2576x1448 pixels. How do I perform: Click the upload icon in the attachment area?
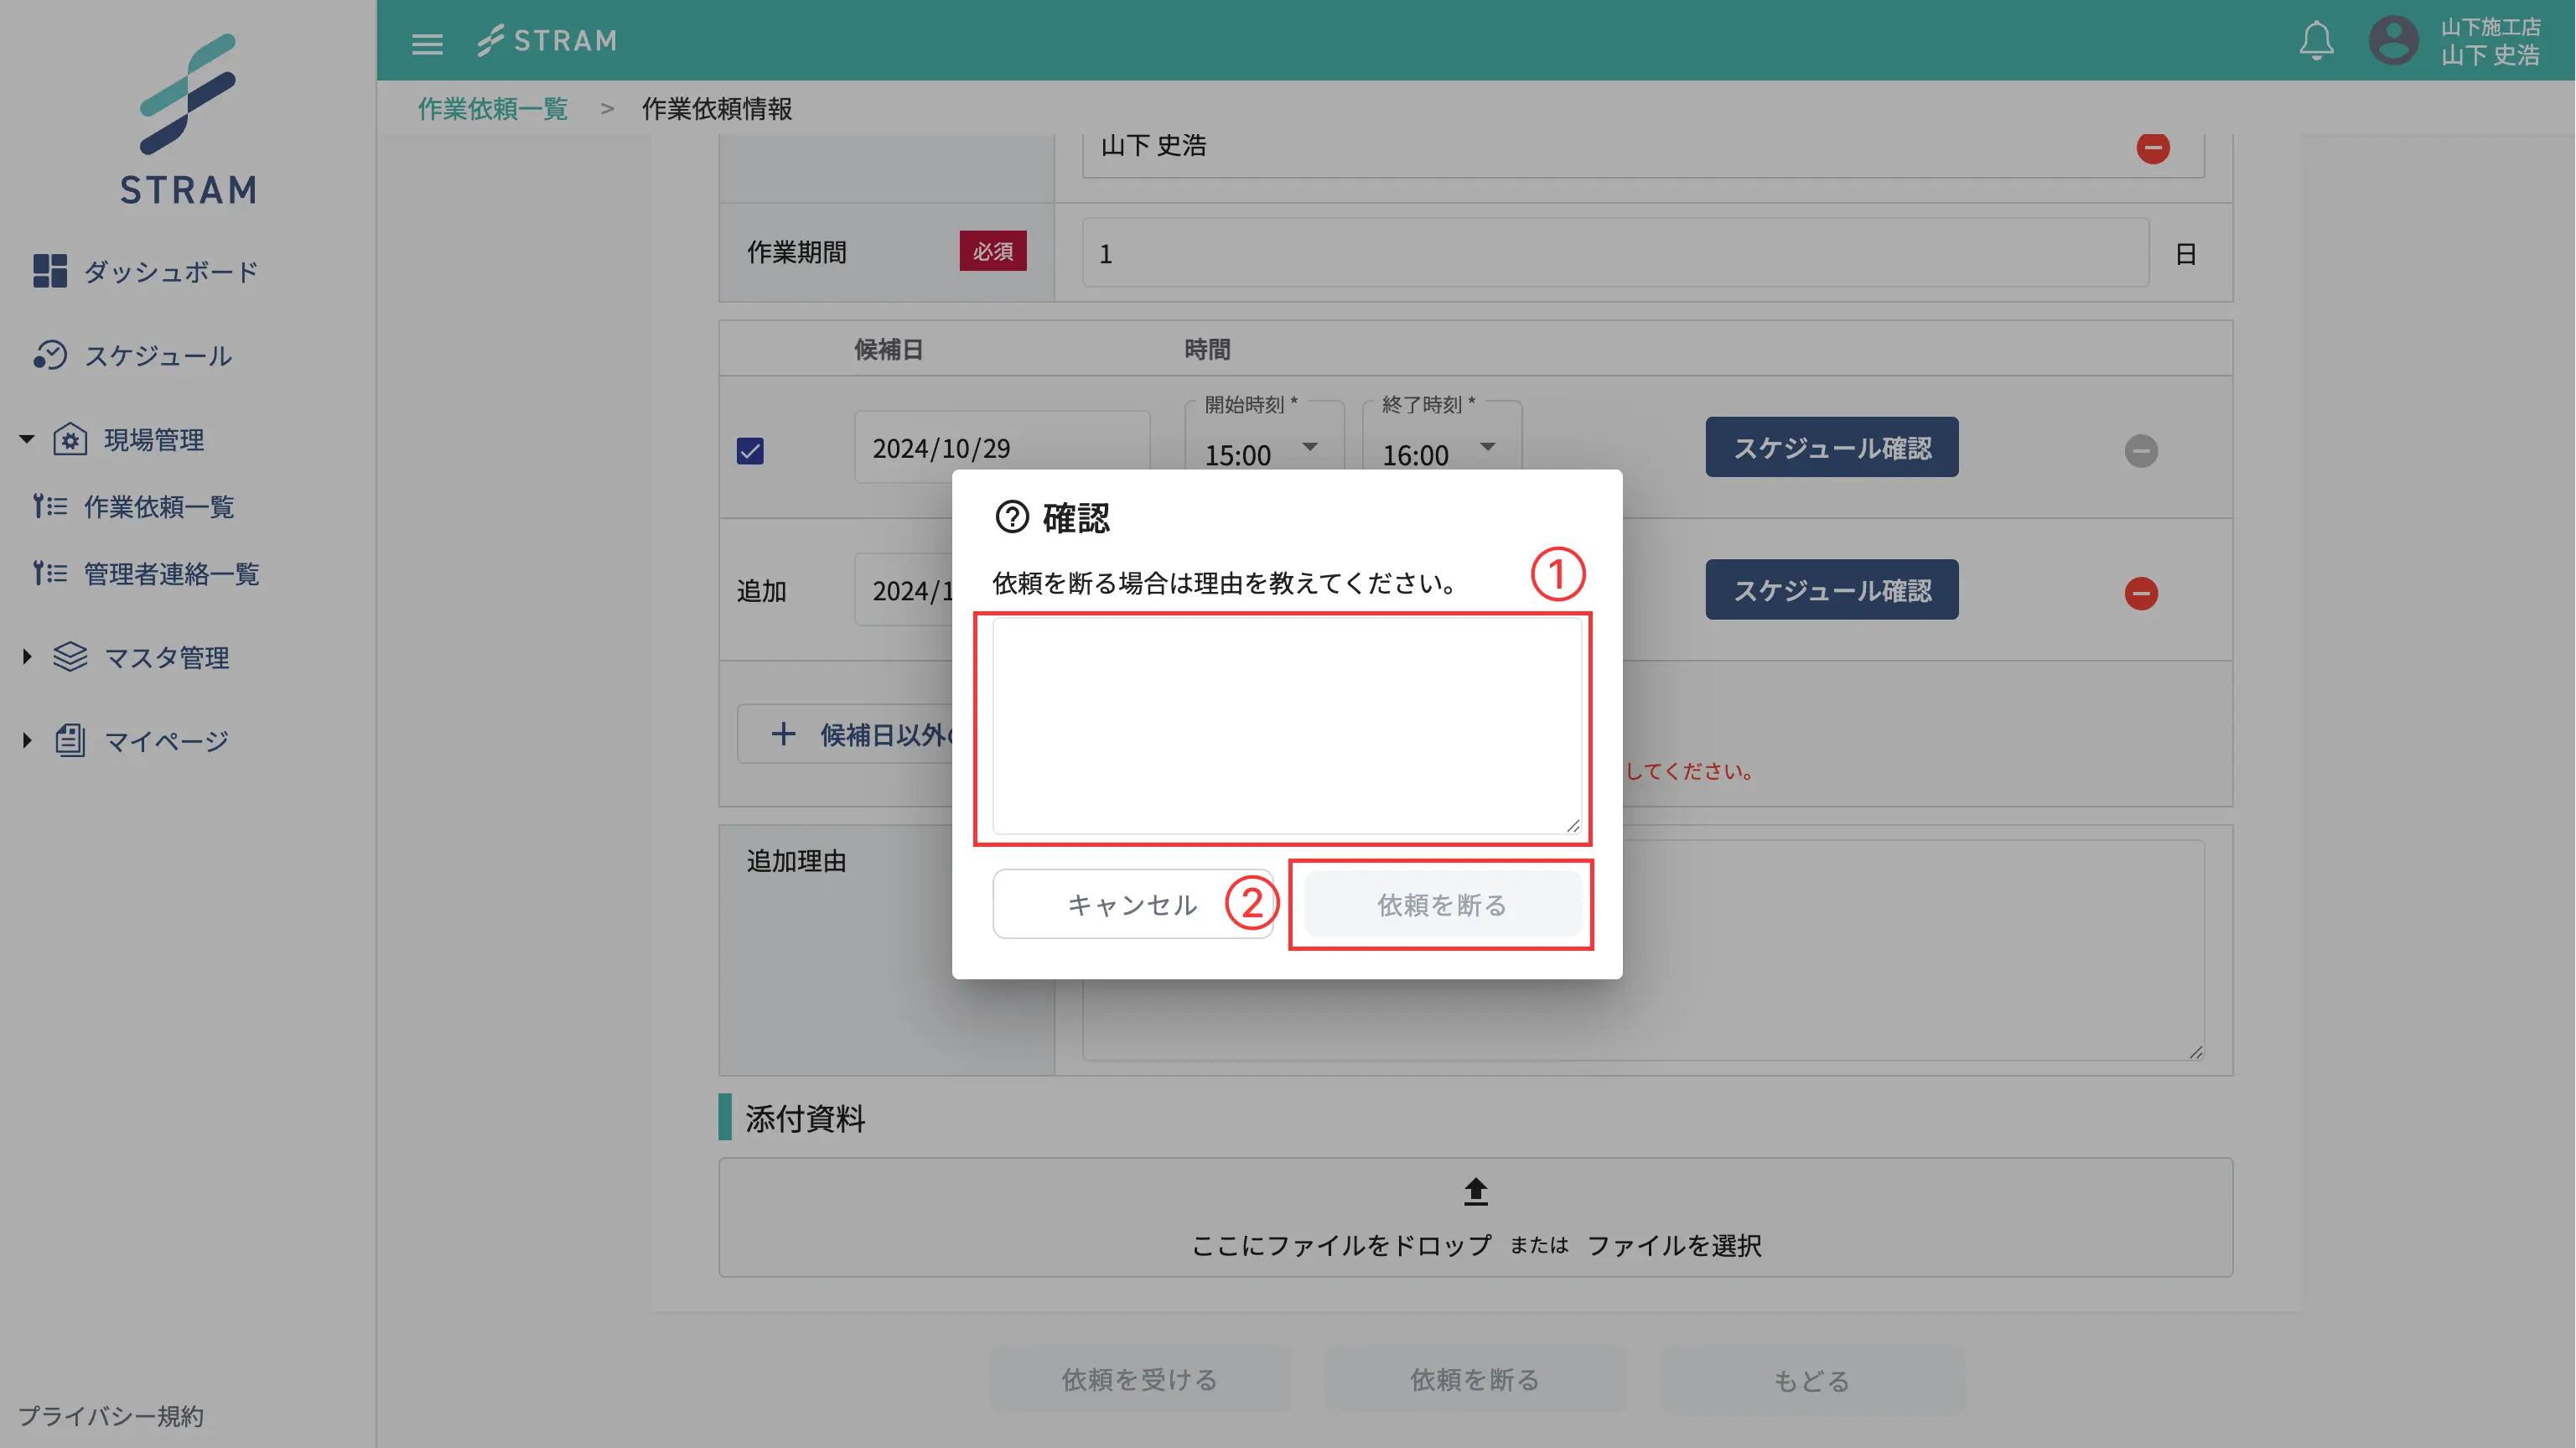(1475, 1192)
